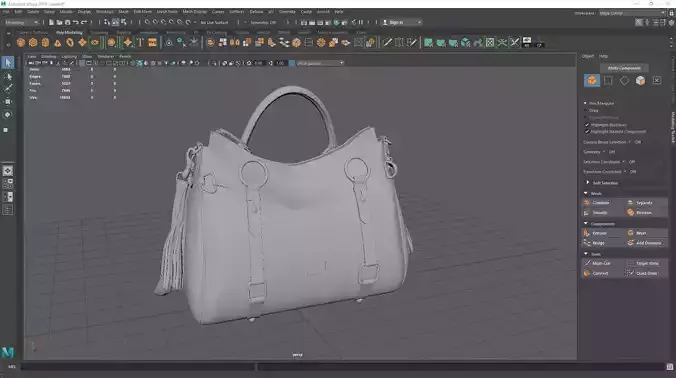
Task: Collapse the Mesh section
Action: click(x=586, y=193)
